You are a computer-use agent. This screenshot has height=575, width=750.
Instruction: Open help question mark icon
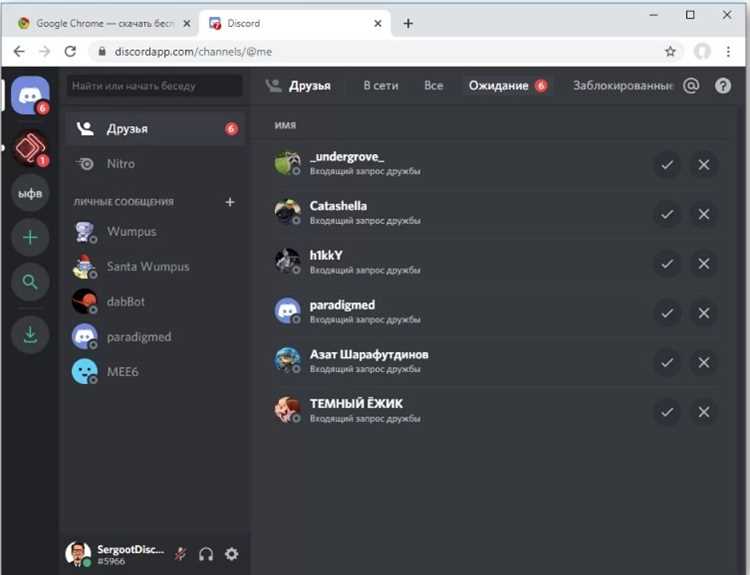coord(723,86)
